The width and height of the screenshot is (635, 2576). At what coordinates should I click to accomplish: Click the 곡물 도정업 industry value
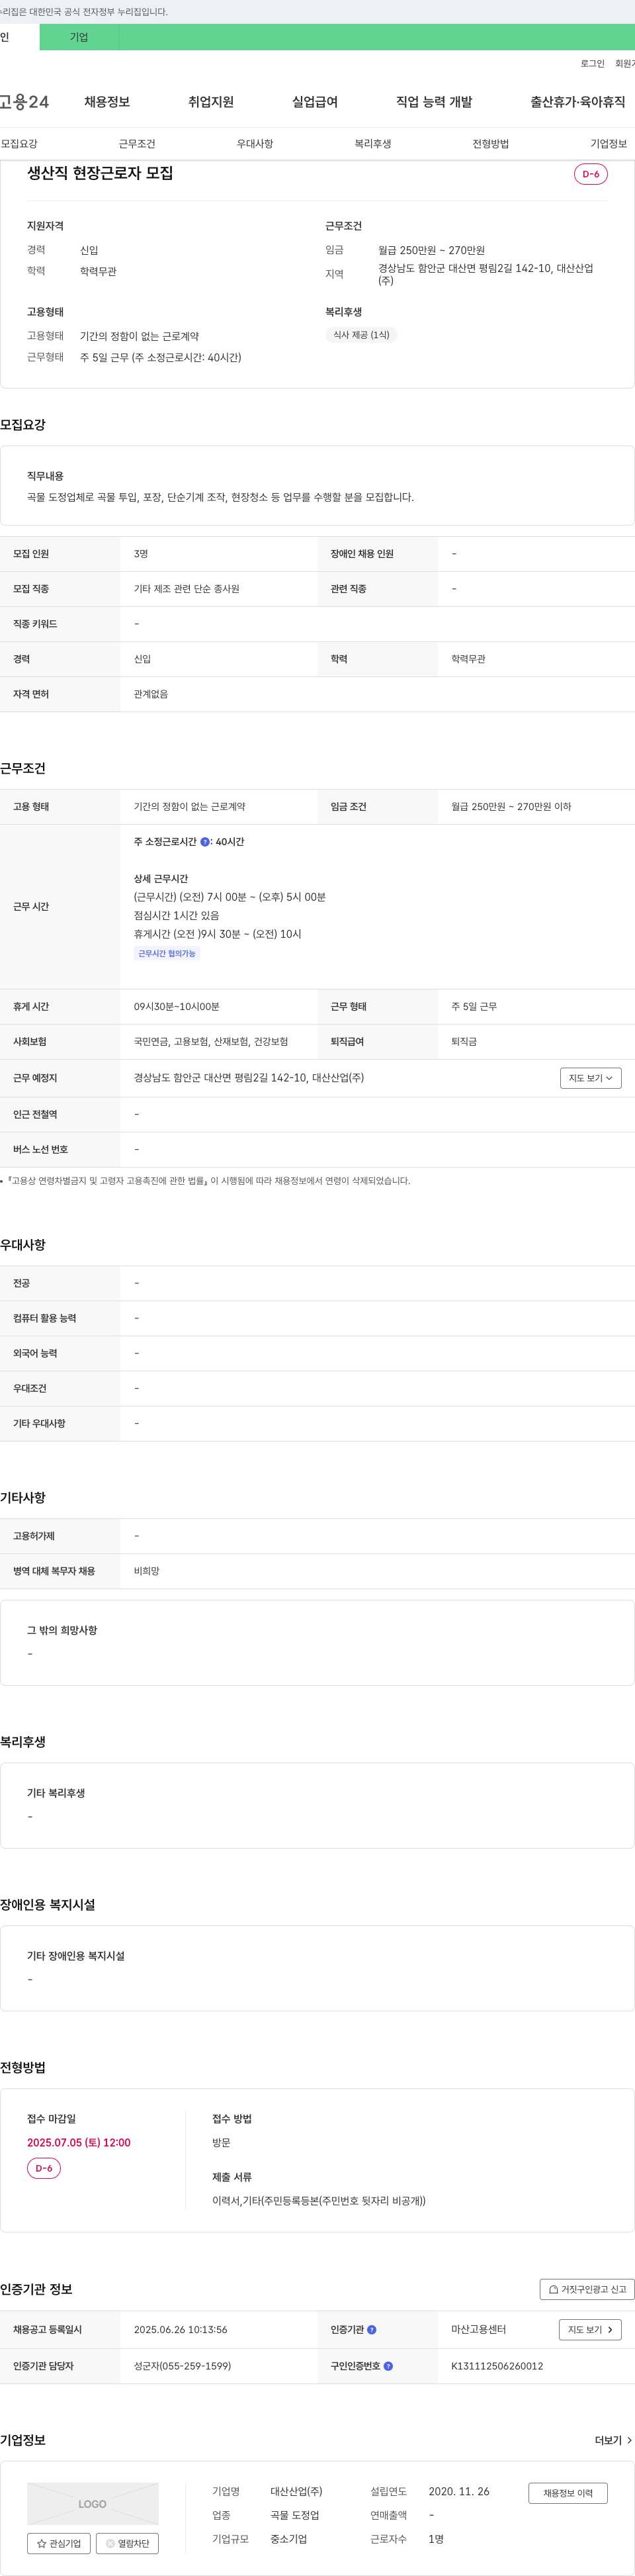click(295, 2515)
